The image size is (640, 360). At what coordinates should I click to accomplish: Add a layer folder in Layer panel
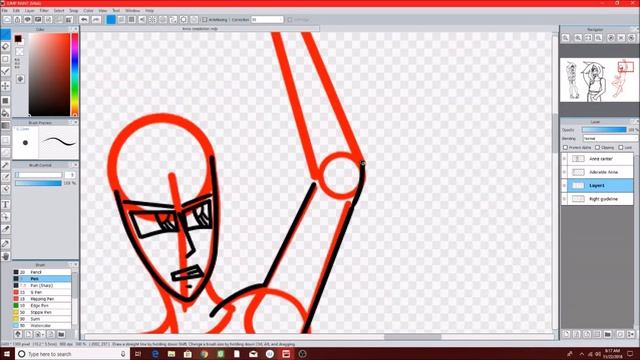pos(608,334)
